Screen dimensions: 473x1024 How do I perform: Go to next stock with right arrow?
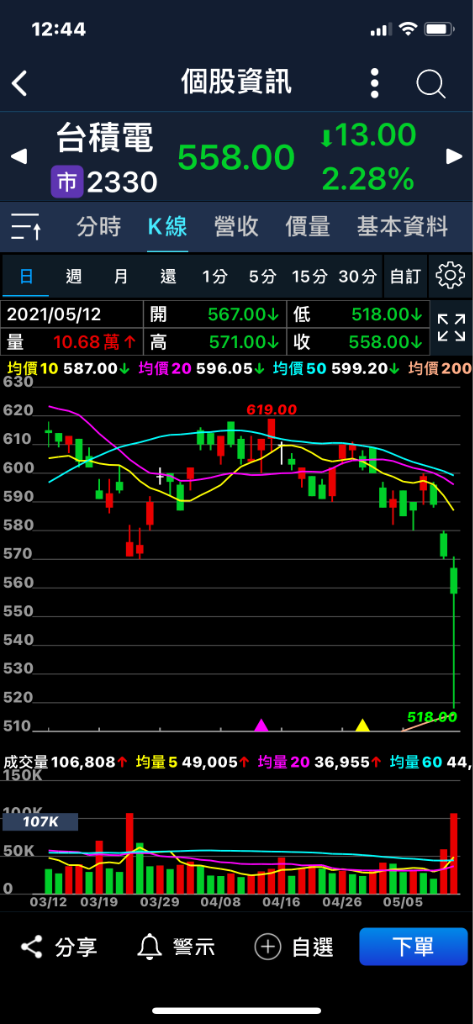[x=454, y=156]
